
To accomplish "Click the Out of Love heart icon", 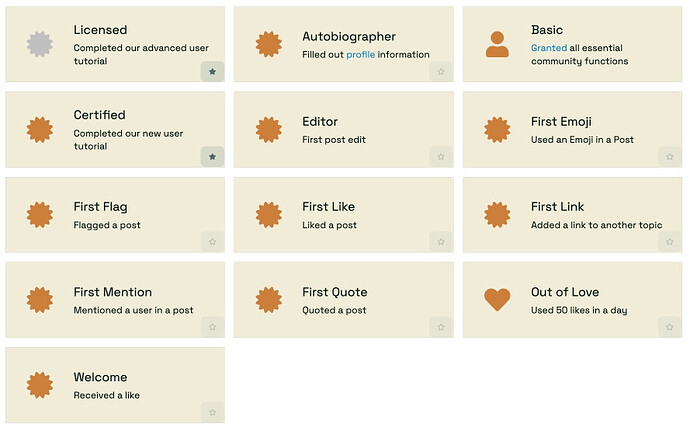I will pos(497,299).
